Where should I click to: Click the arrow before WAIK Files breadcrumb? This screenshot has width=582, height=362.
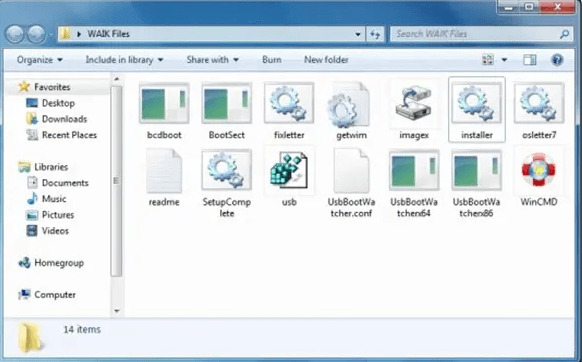click(x=79, y=34)
